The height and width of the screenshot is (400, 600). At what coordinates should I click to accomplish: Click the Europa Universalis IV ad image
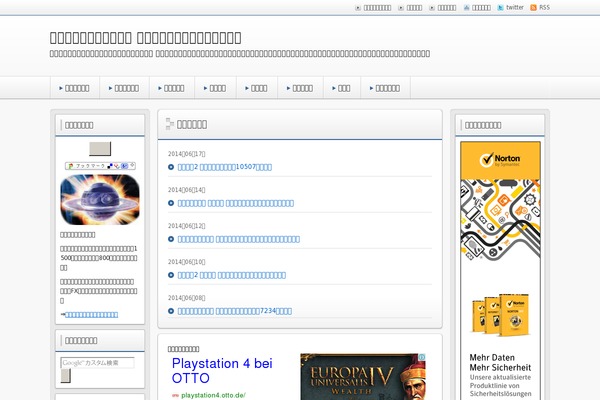[x=363, y=377]
